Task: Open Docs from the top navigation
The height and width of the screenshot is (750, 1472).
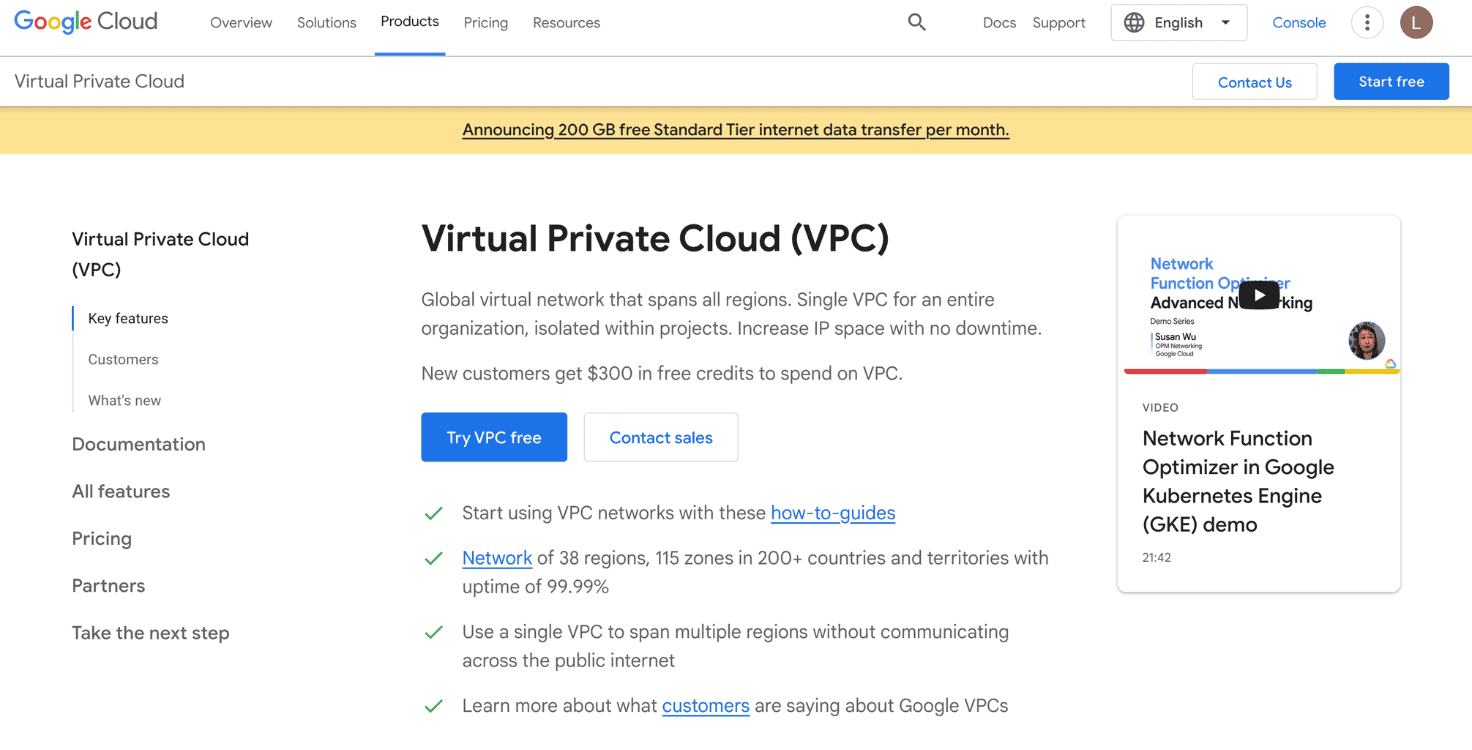Action: (999, 22)
